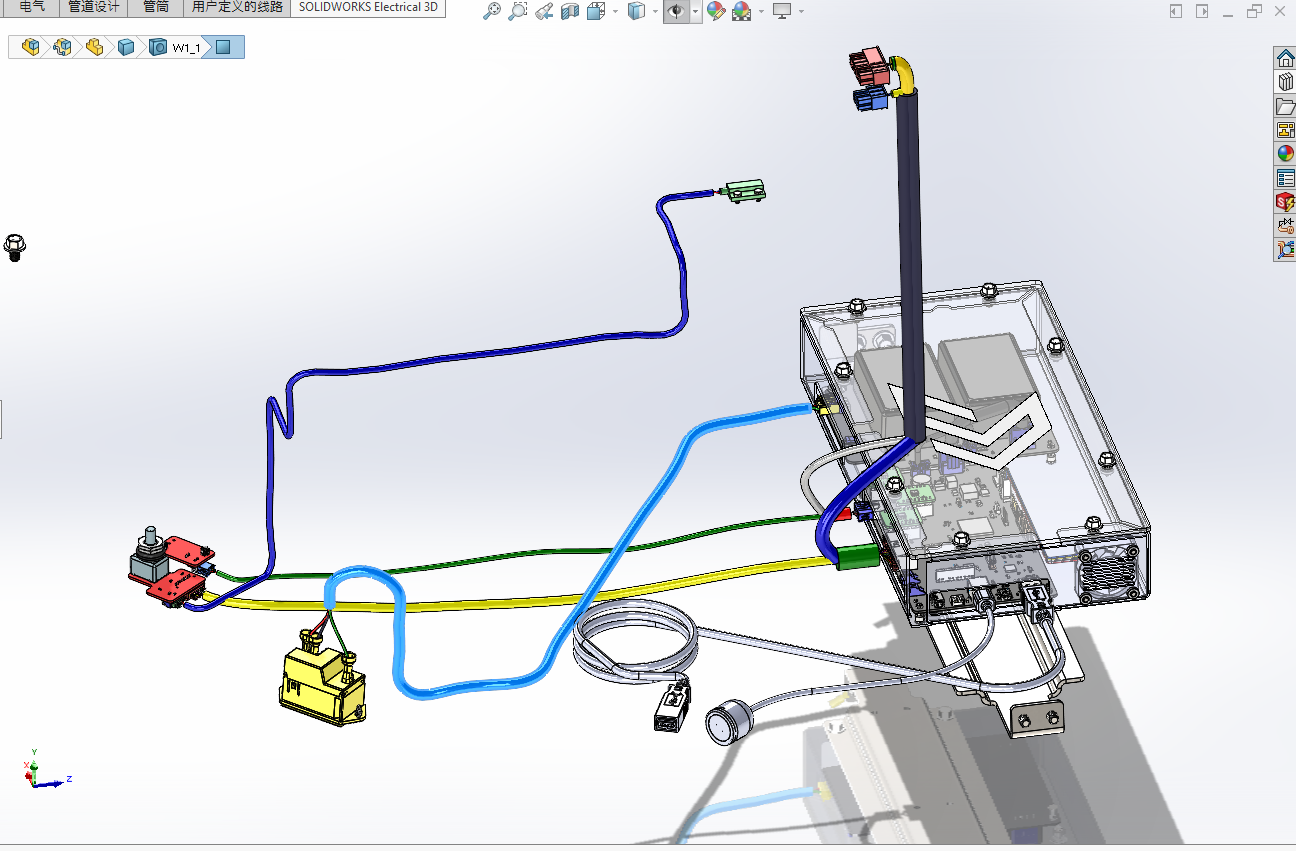
Task: Select the Zoom to Area tool
Action: click(x=517, y=12)
